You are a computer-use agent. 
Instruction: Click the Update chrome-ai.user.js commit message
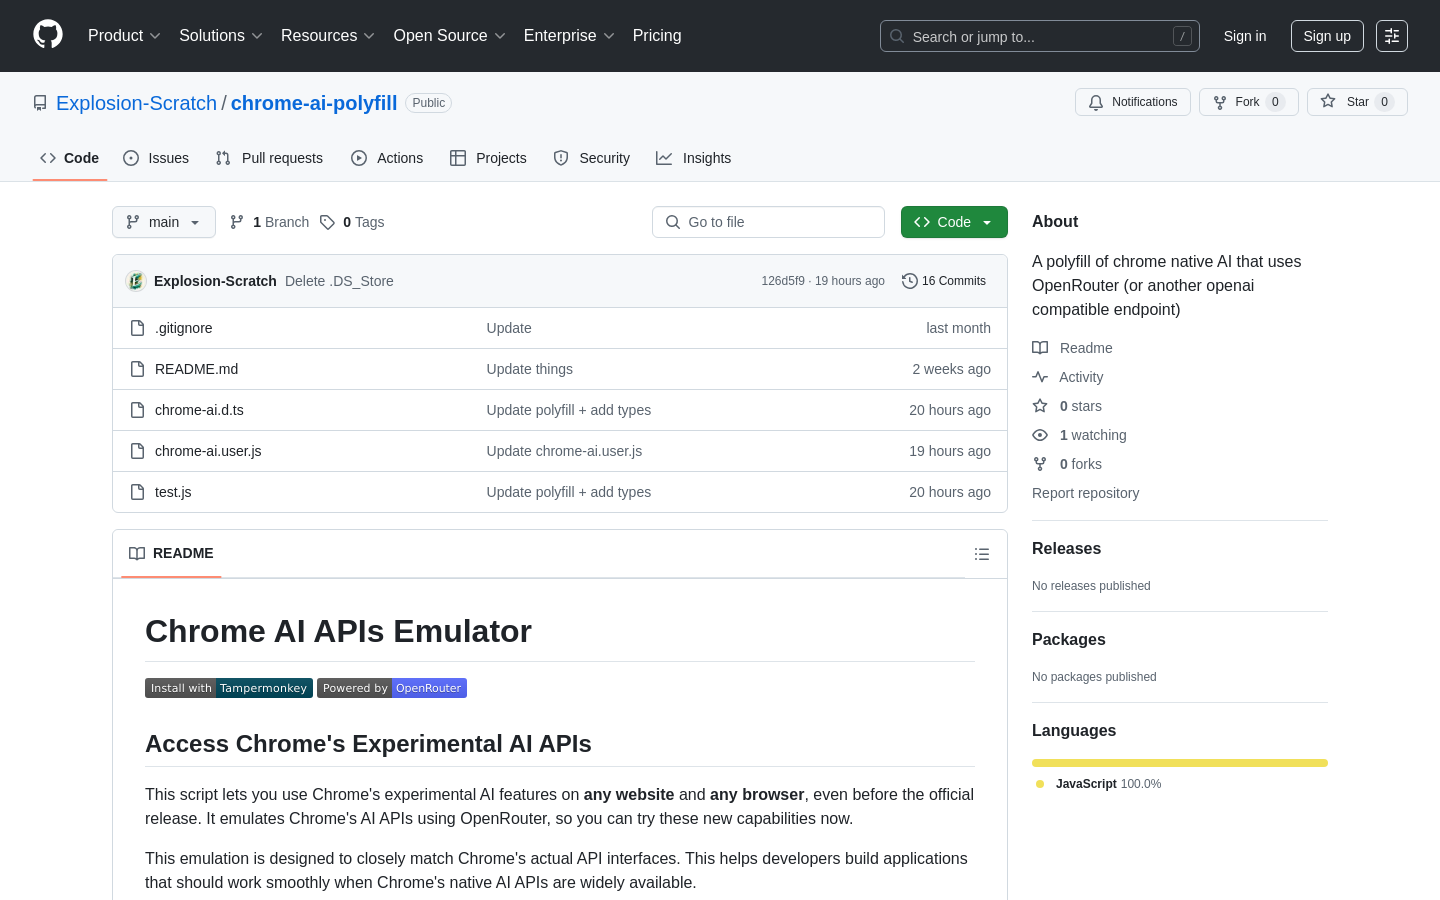click(x=564, y=451)
